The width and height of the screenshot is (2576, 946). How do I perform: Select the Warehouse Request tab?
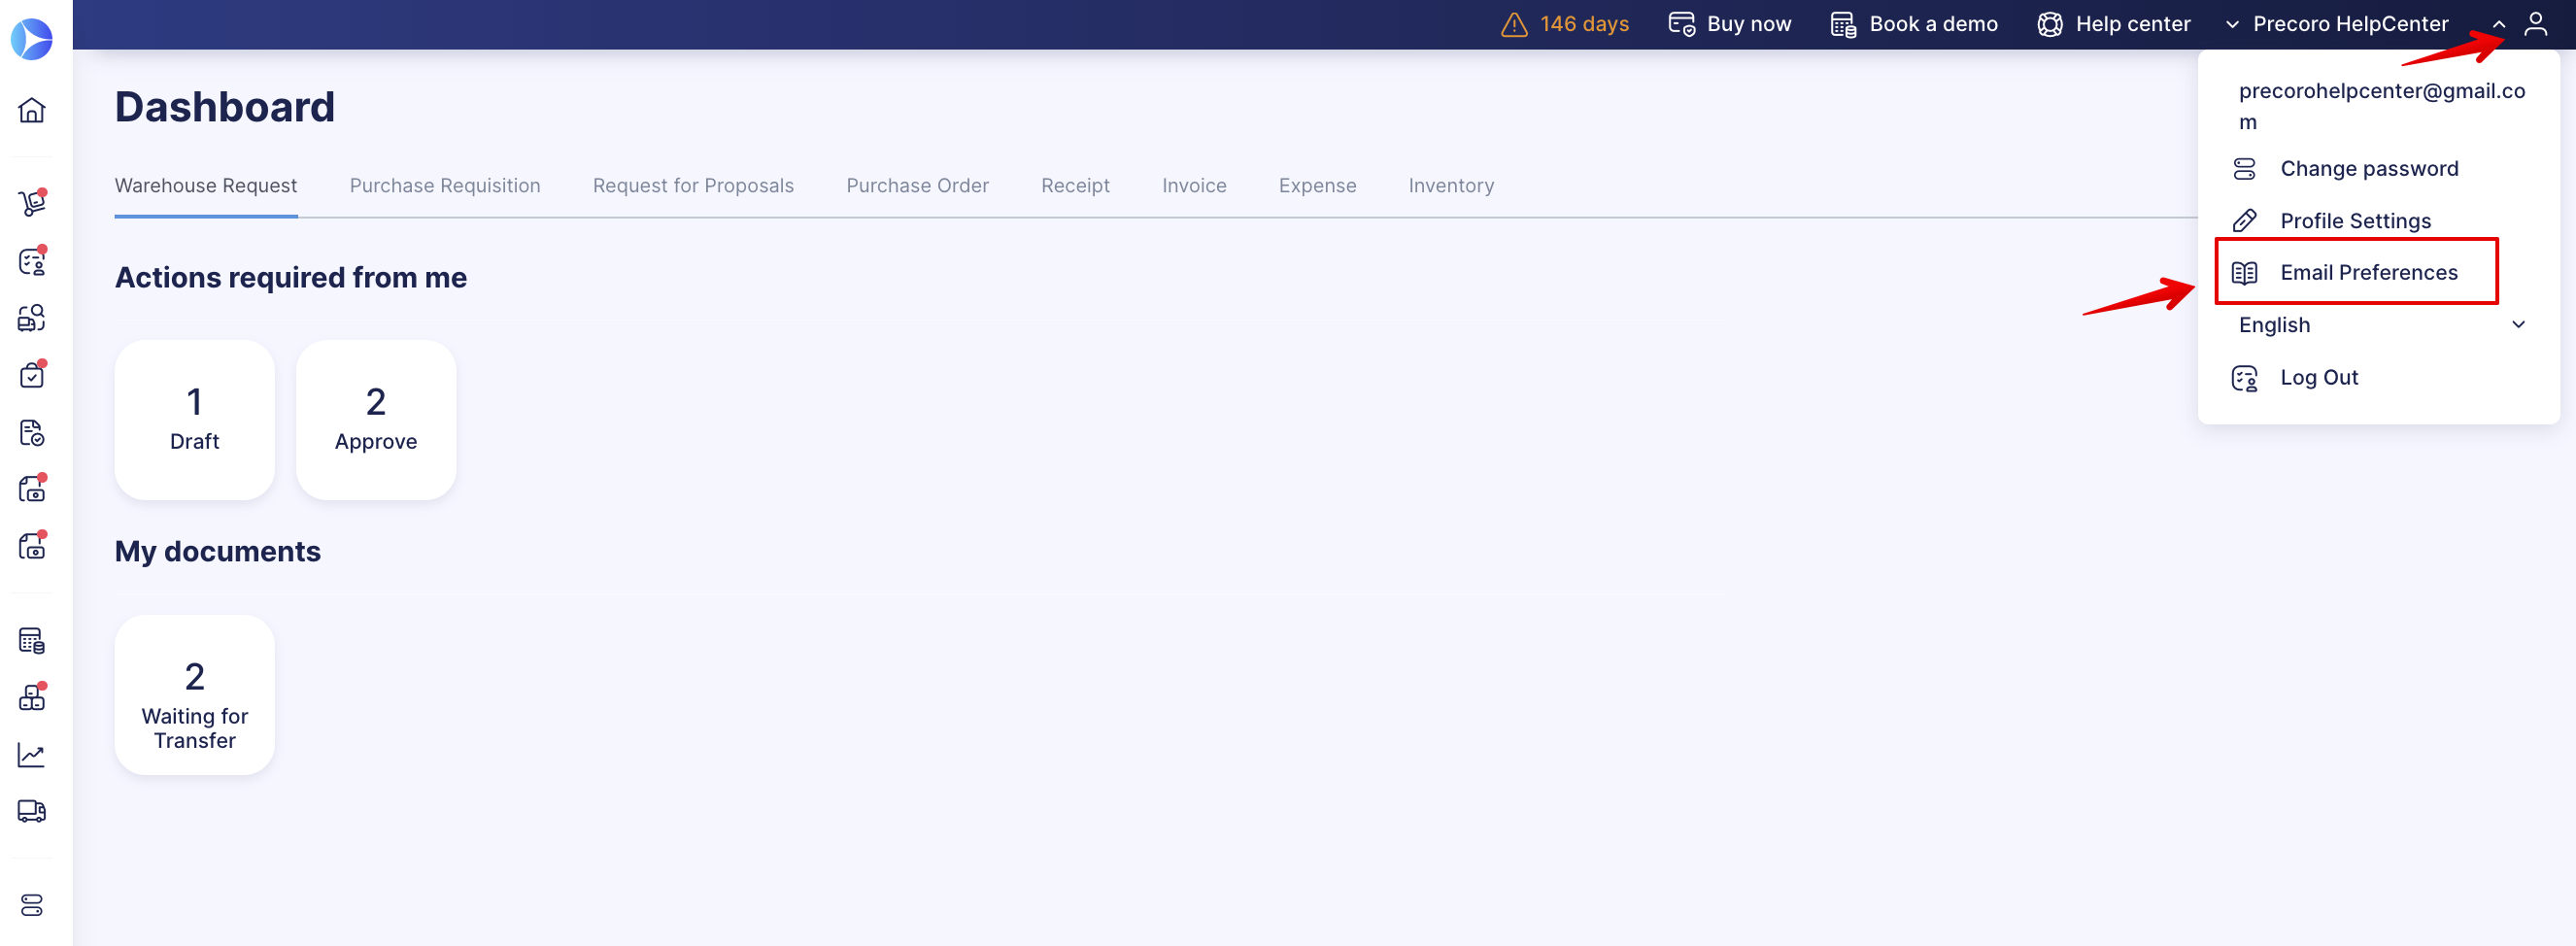point(206,186)
